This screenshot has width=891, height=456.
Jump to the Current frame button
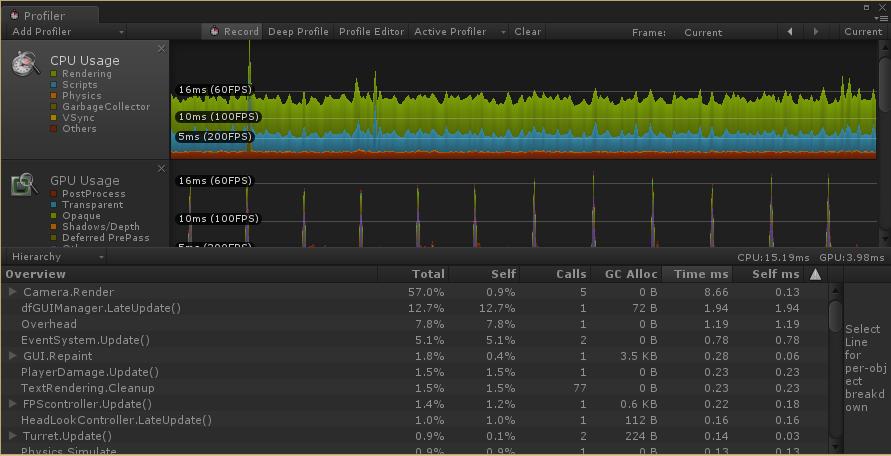pos(863,32)
